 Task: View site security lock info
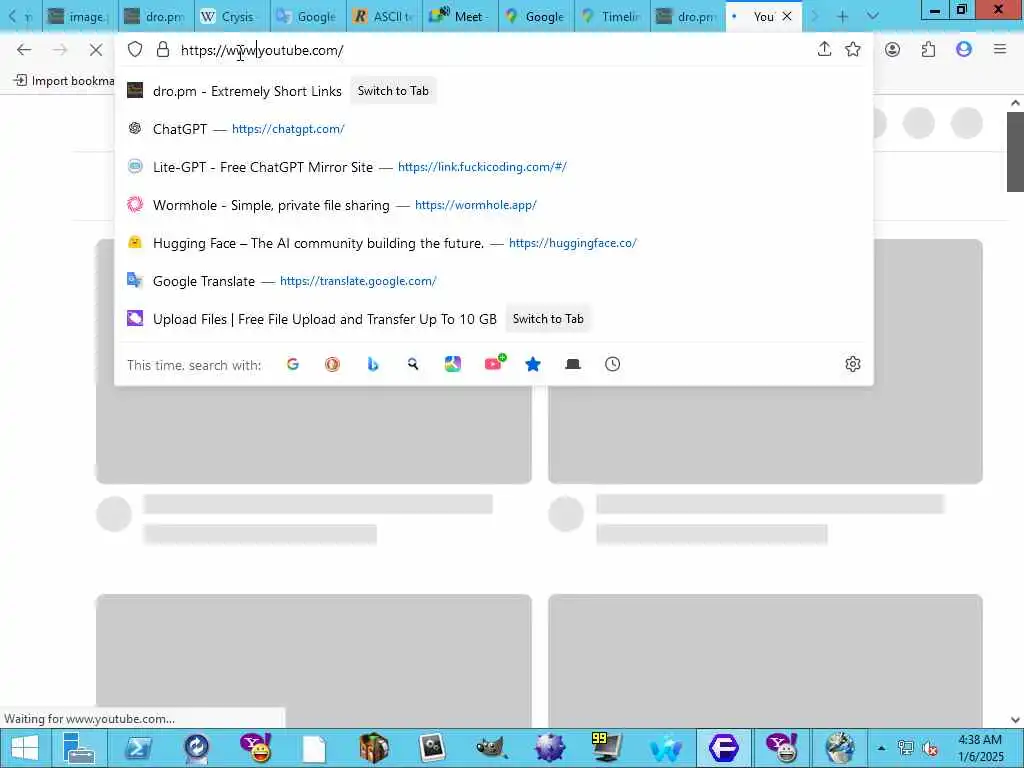click(x=163, y=50)
